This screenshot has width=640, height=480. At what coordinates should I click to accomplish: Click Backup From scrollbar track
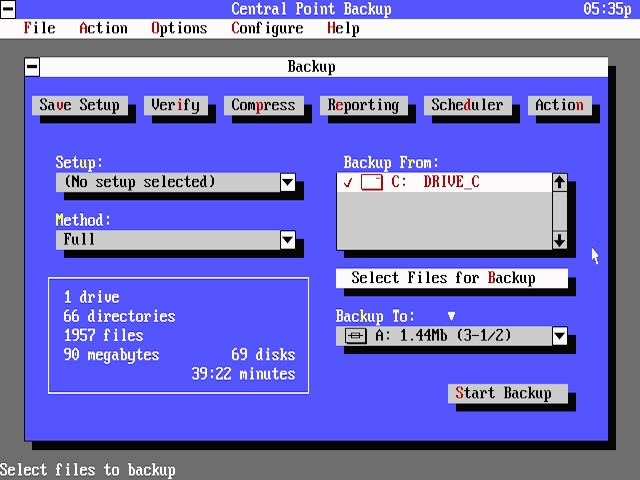[x=560, y=211]
